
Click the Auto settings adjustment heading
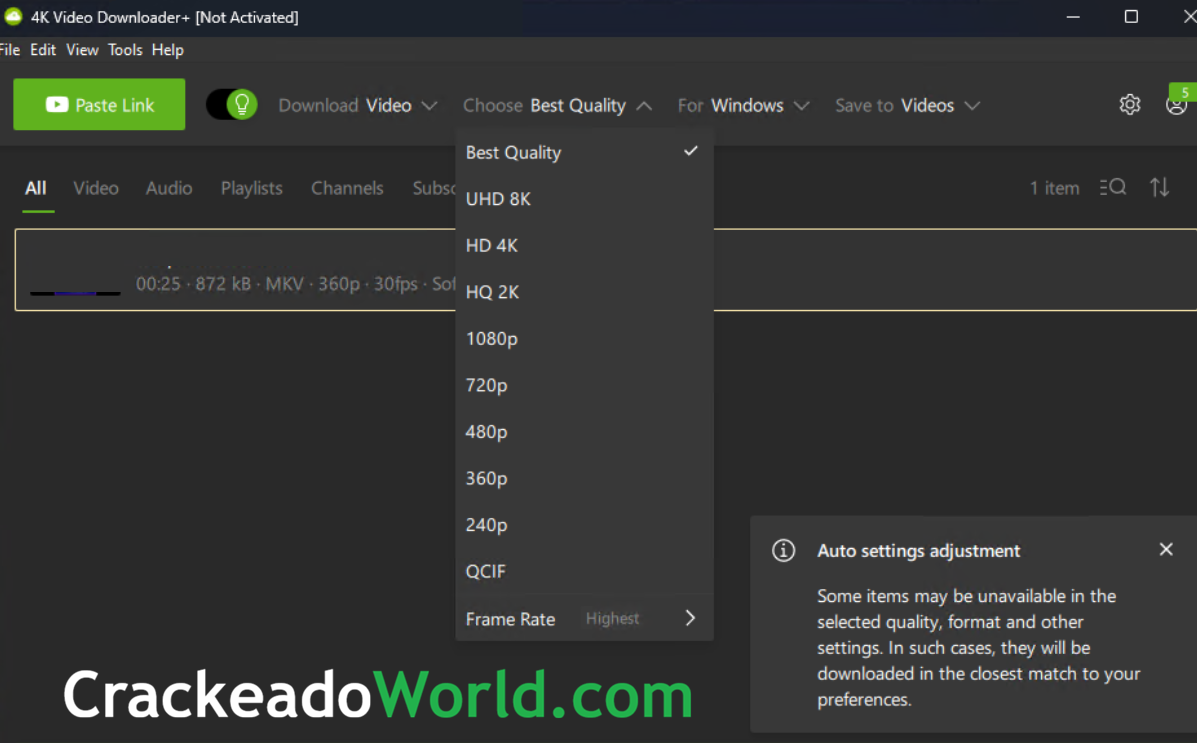[x=918, y=551]
